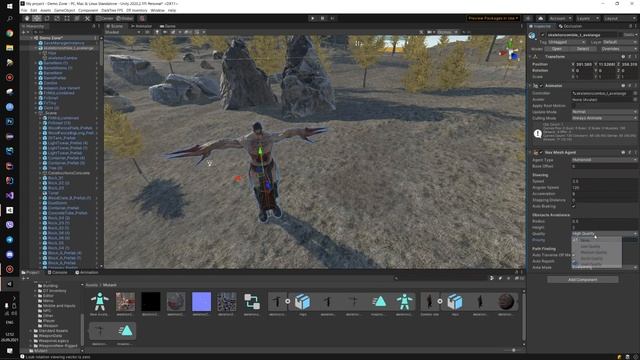Open Update Mode dropdown
The height and width of the screenshot is (360, 640).
(604, 112)
